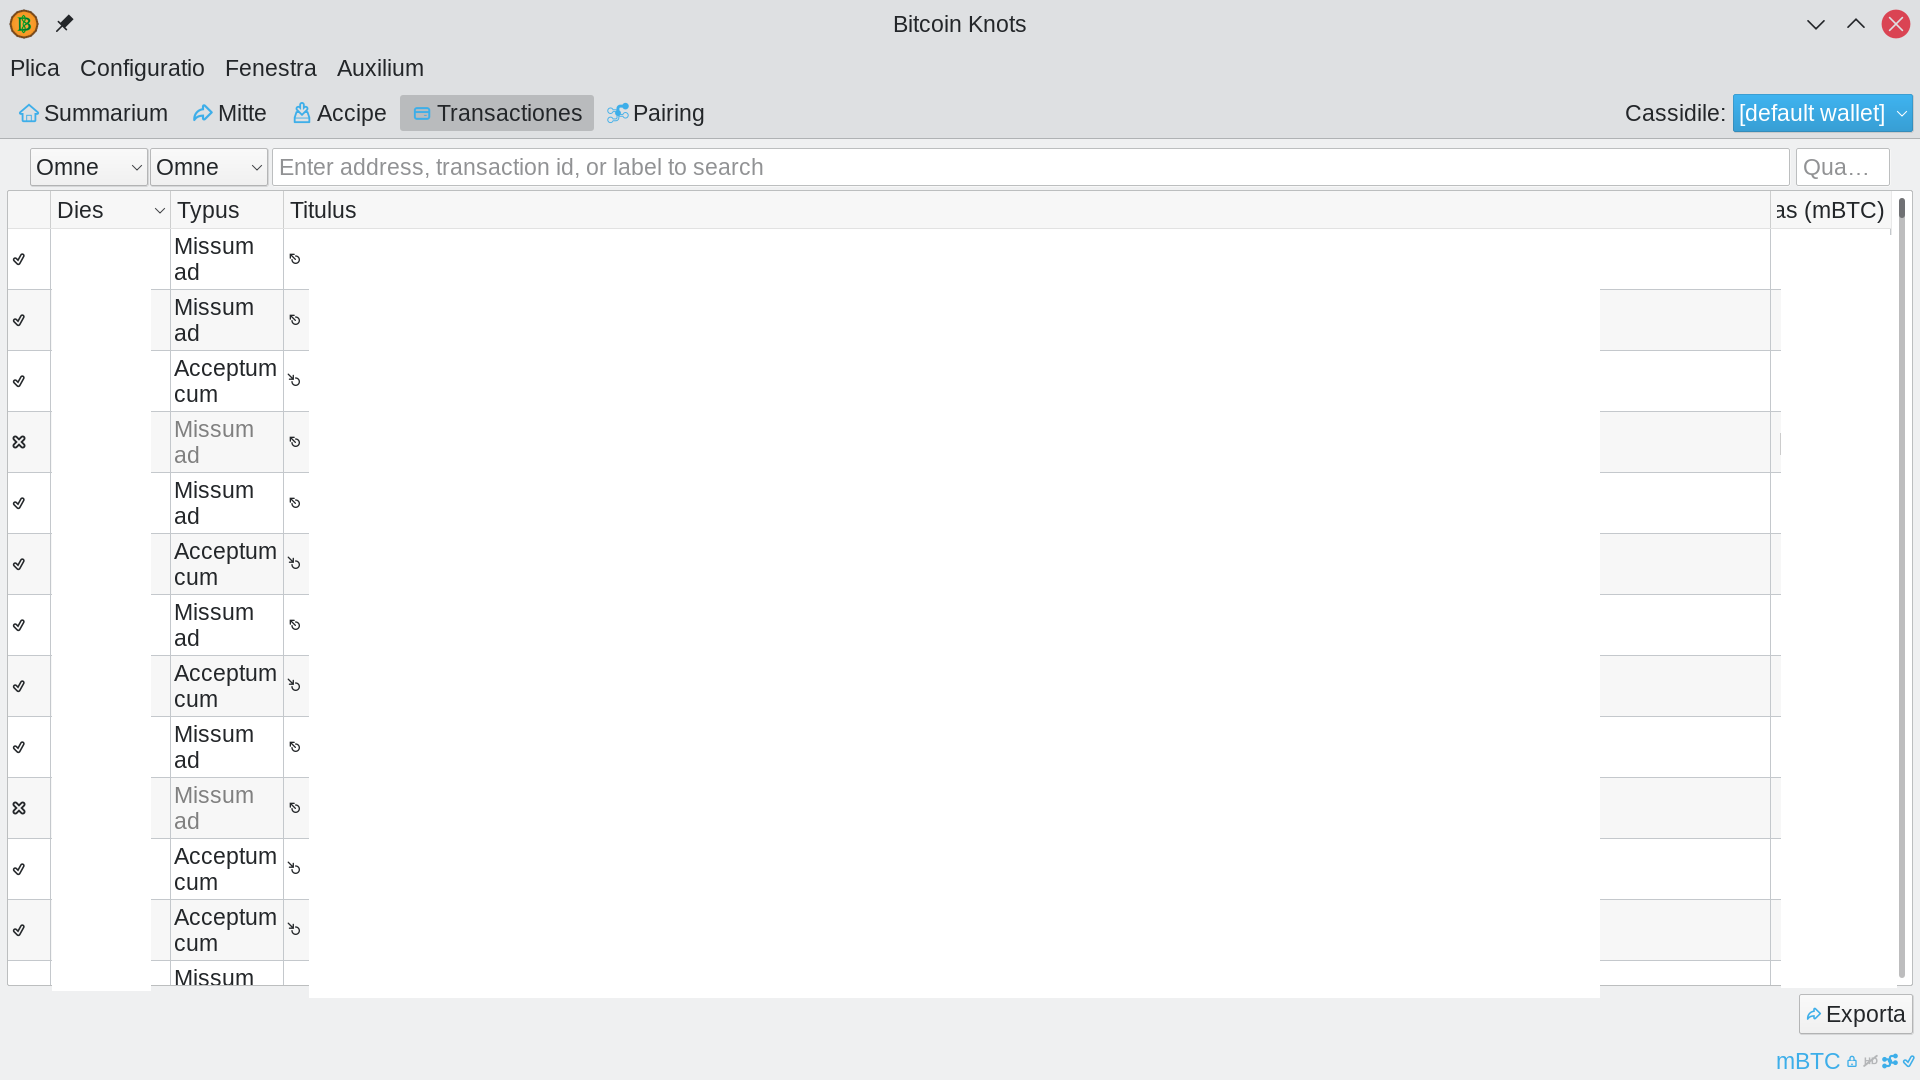
Task: Toggle the pin window icon
Action: point(65,23)
